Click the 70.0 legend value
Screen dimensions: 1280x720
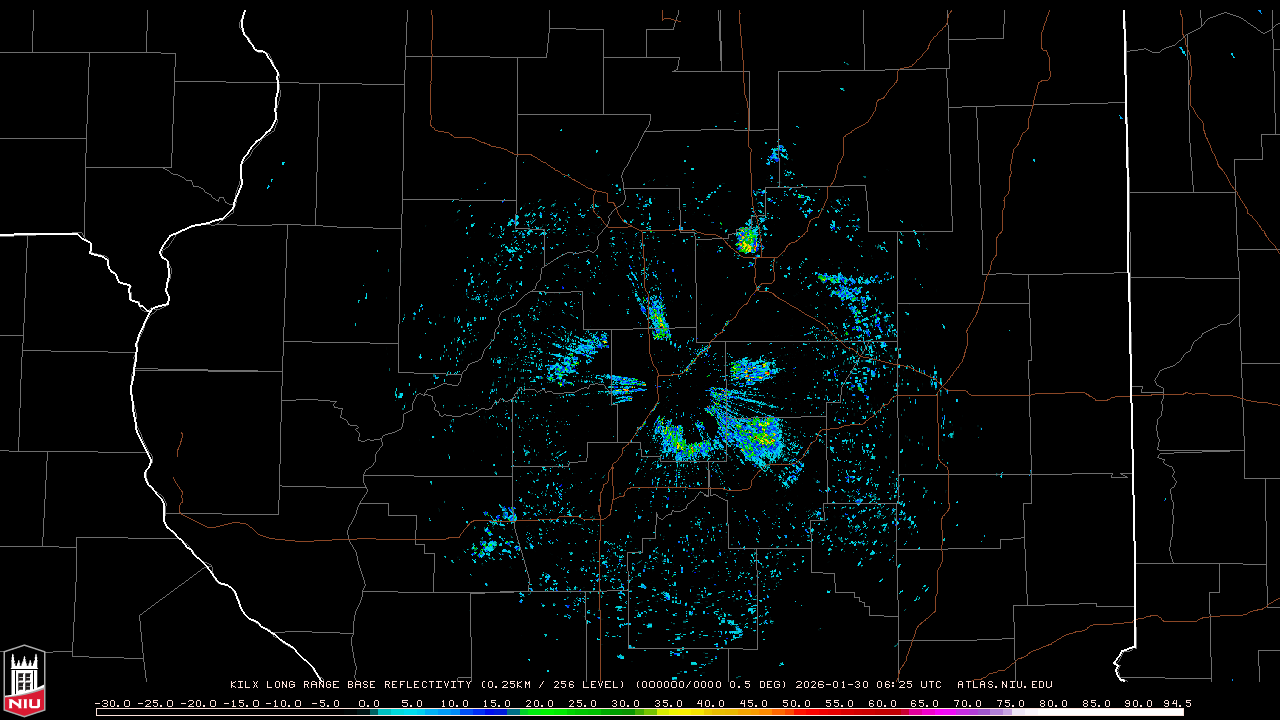coord(967,703)
